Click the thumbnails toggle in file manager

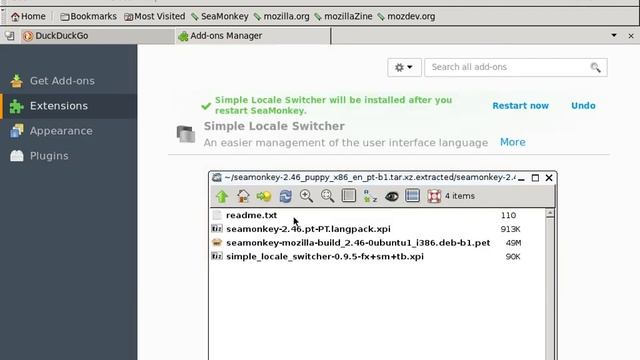click(413, 196)
